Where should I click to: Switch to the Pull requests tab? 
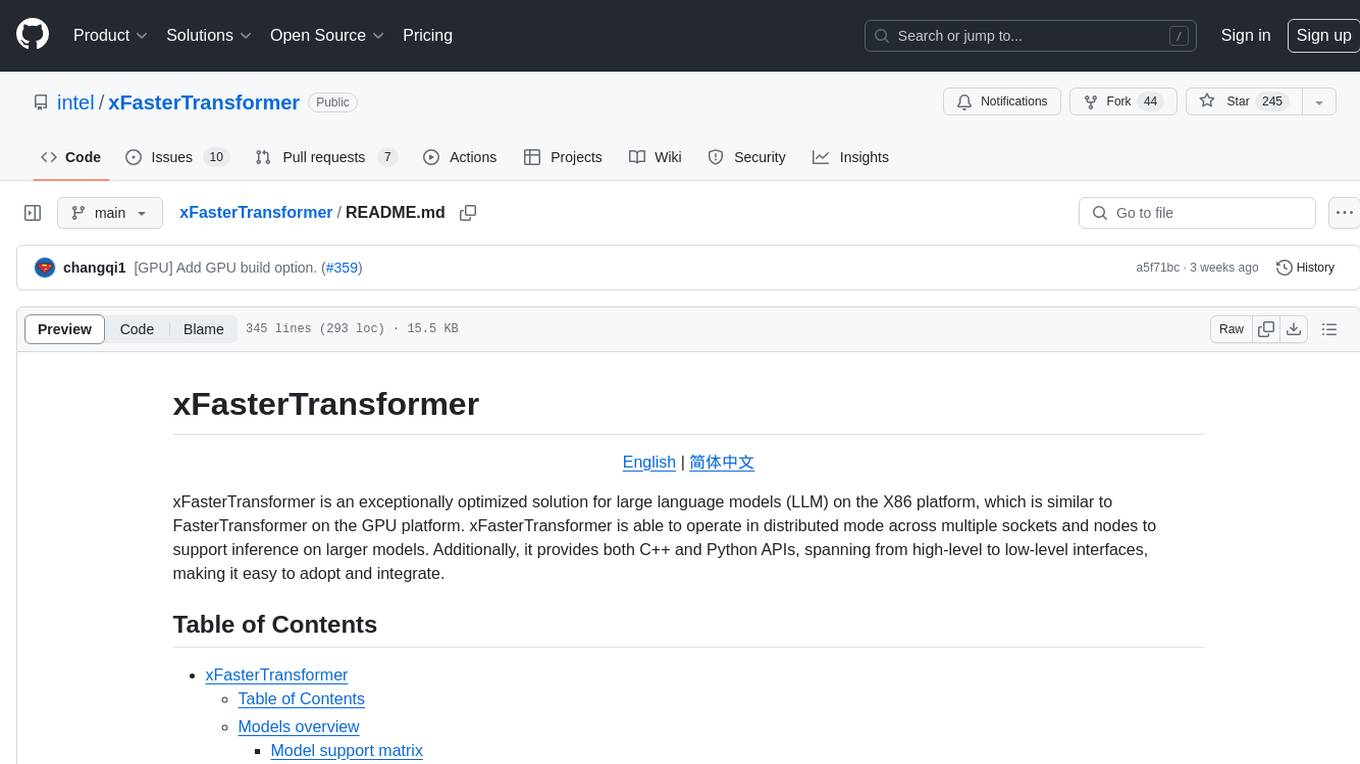click(x=326, y=157)
